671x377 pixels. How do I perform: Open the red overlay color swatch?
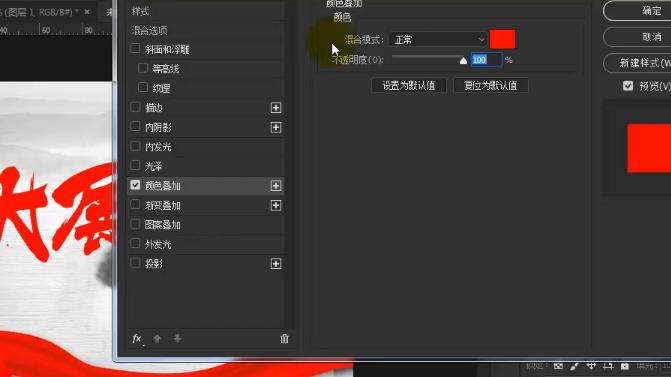click(502, 39)
